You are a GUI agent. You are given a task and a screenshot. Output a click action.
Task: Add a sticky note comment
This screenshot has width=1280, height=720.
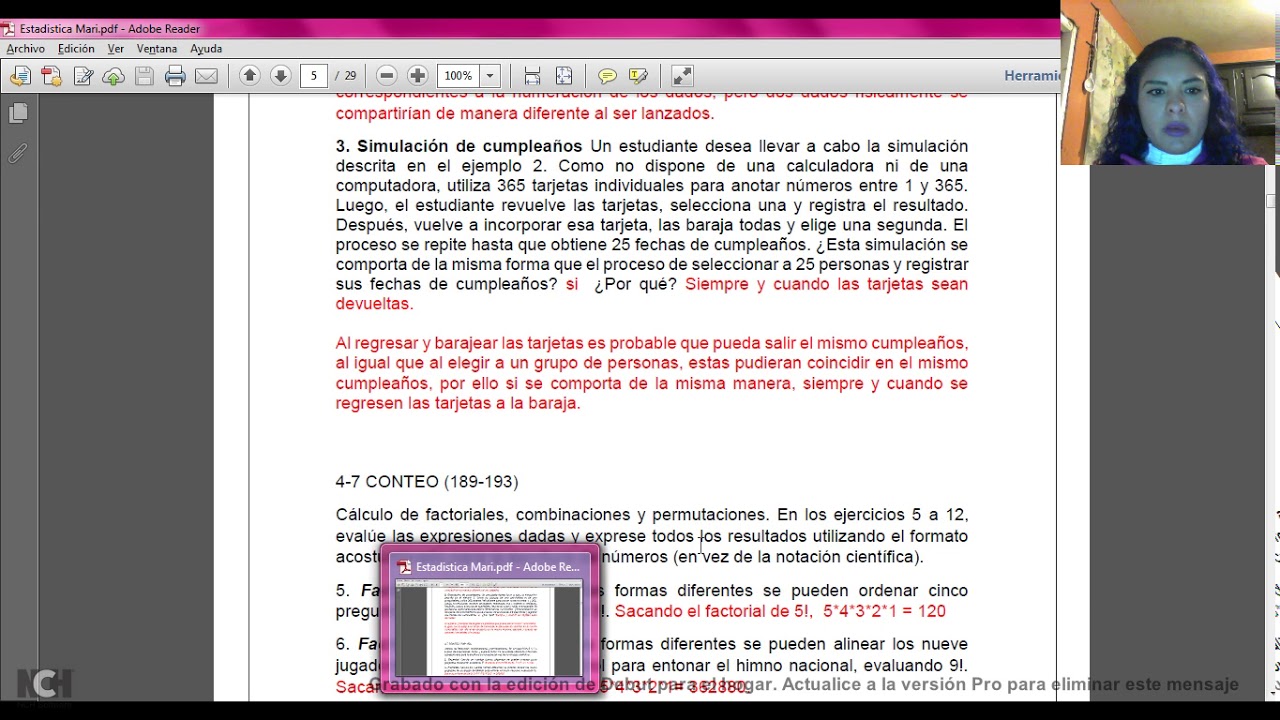tap(607, 76)
